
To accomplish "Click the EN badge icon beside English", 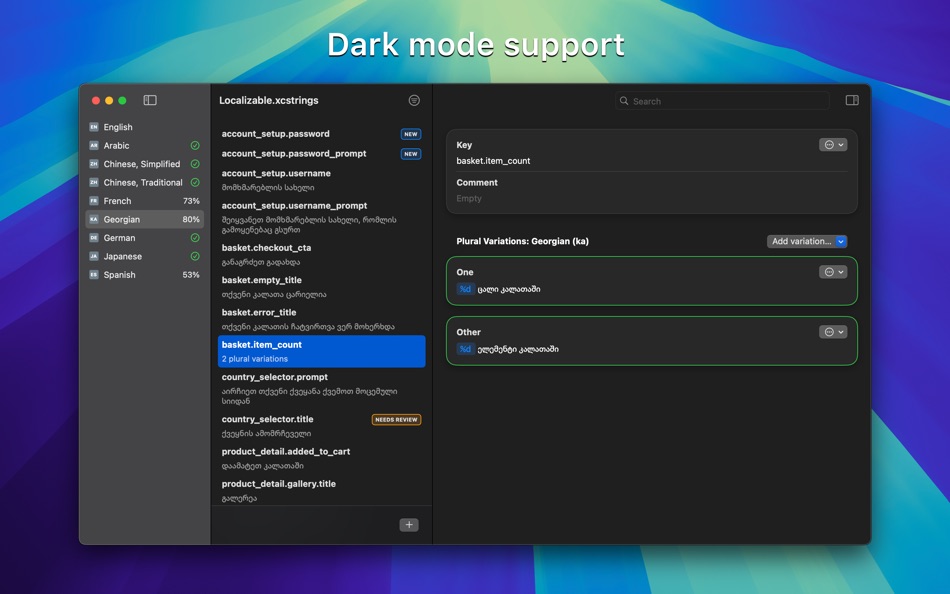I will tap(94, 127).
